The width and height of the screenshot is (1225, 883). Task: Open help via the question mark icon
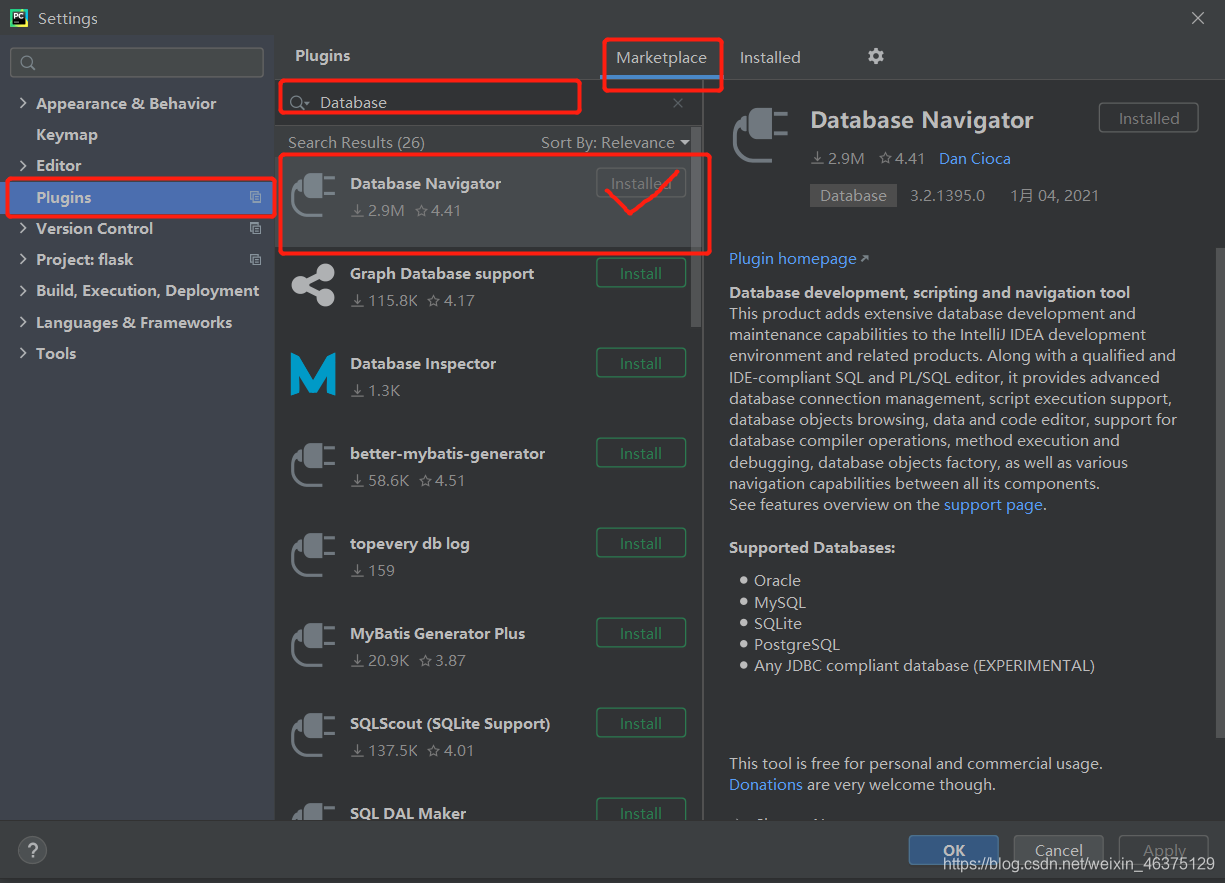32,850
